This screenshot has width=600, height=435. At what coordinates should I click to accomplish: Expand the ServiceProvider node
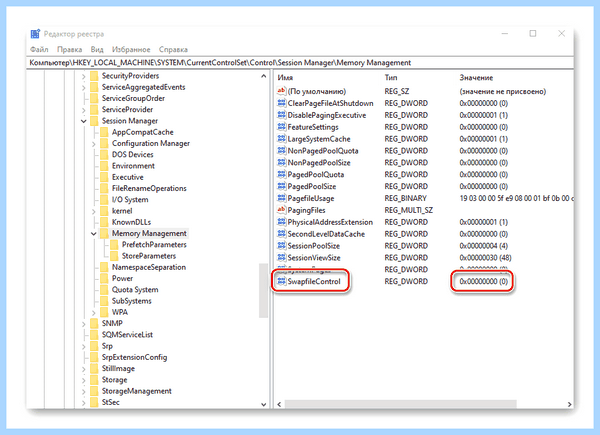83,110
